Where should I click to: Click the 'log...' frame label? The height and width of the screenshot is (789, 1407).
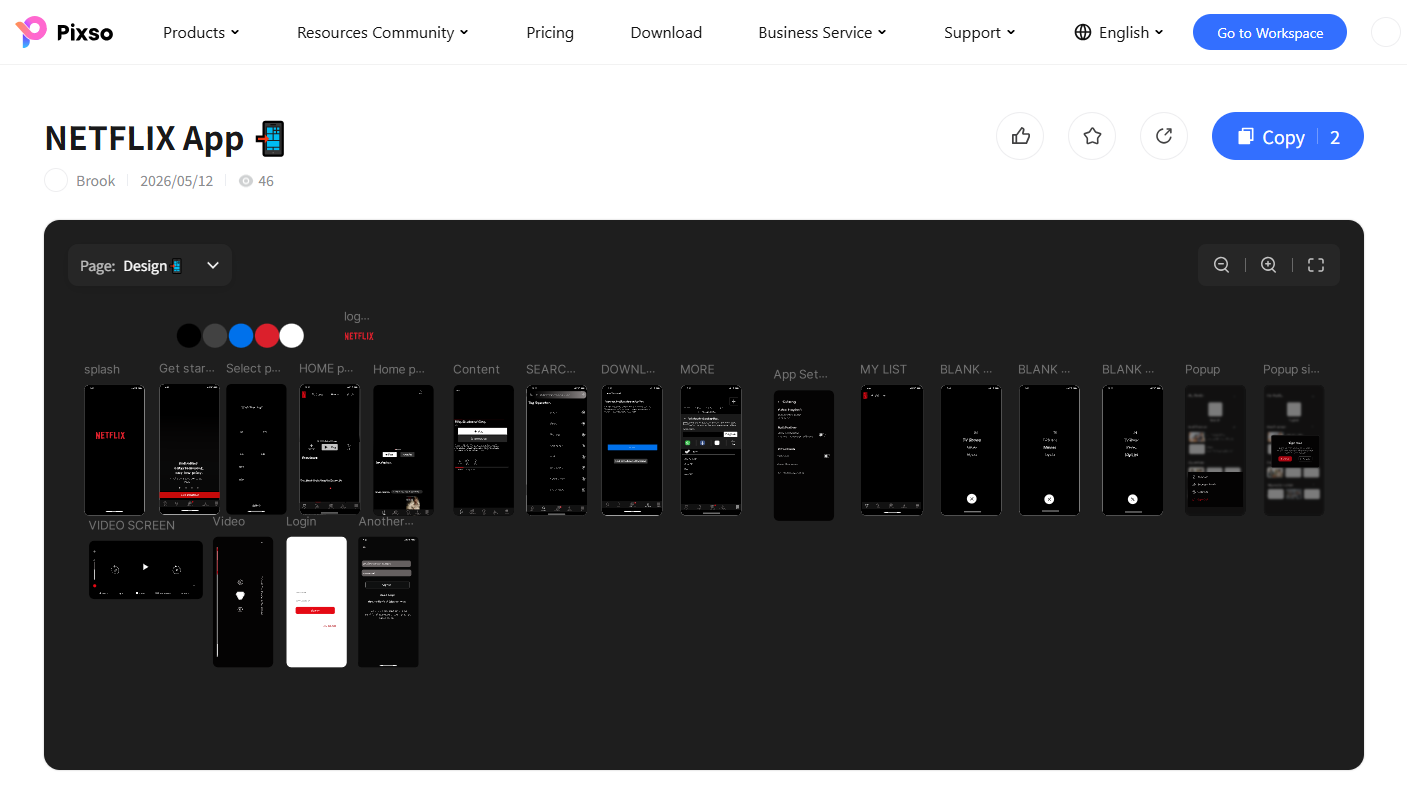coord(356,316)
